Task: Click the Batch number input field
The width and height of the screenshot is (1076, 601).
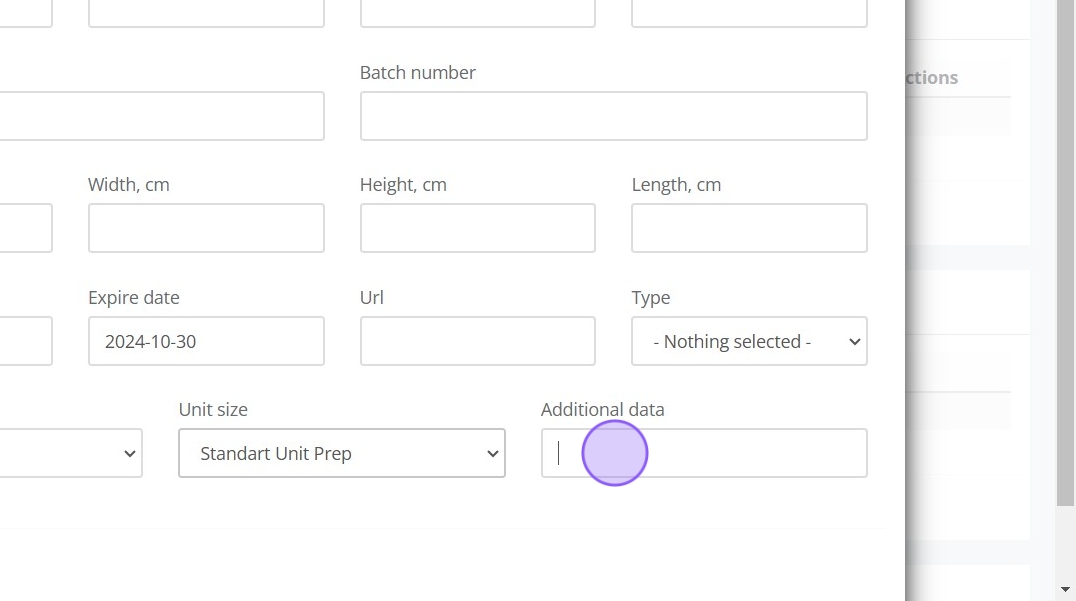Action: tap(613, 116)
